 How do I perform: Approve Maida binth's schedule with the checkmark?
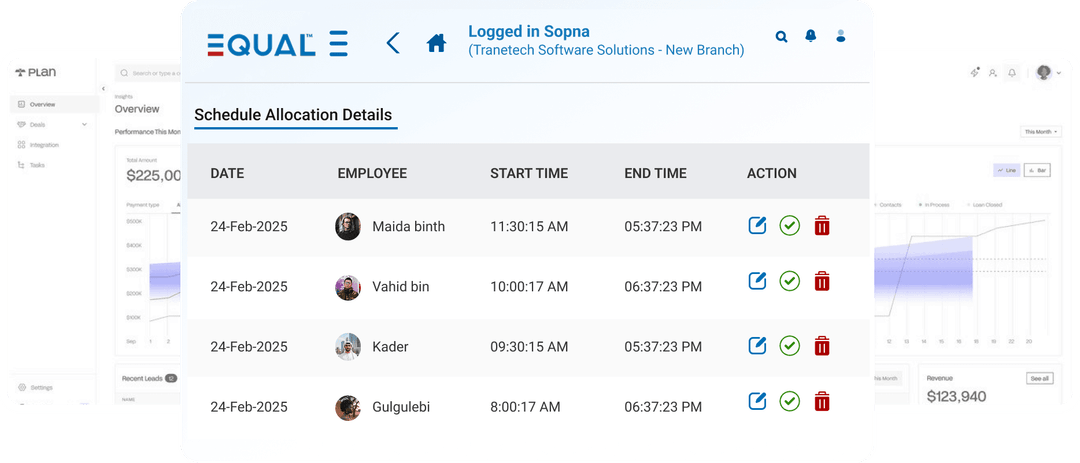tap(790, 226)
